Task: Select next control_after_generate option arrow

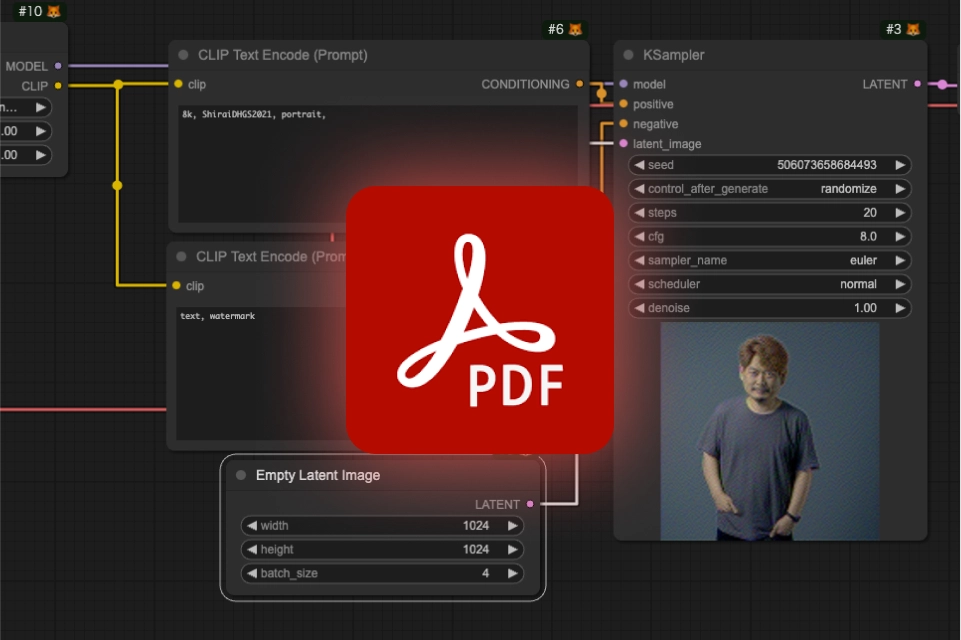Action: (900, 189)
